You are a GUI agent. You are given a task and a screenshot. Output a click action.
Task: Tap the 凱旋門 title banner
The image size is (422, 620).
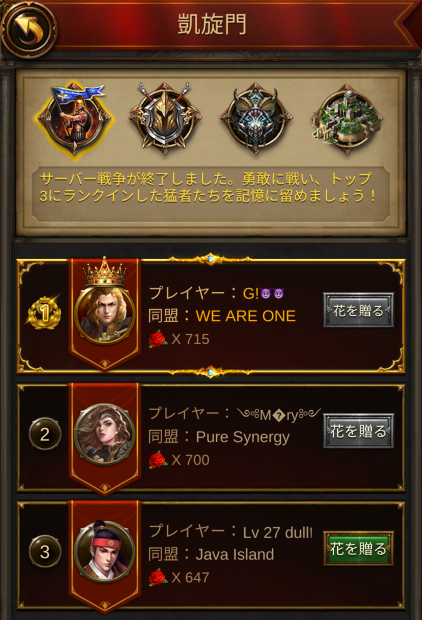coord(212,25)
